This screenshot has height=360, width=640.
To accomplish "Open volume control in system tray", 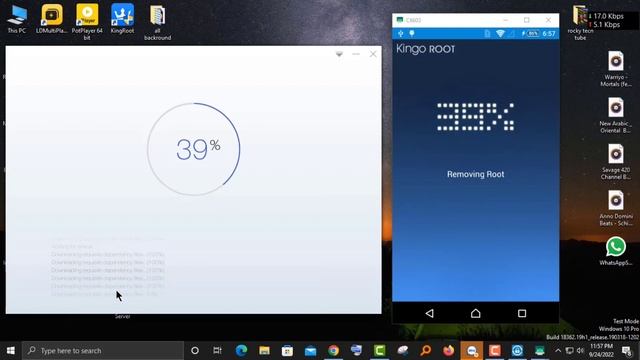I will tap(580, 351).
